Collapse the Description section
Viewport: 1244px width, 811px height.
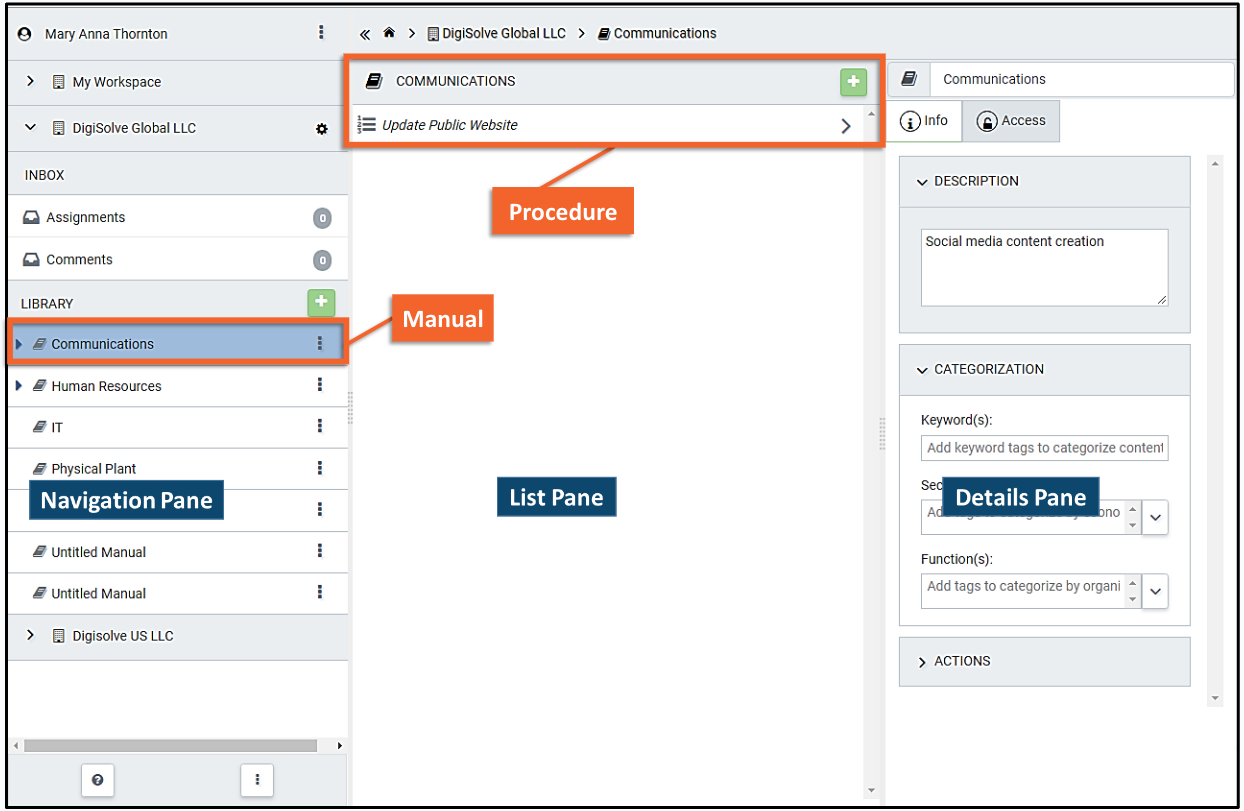922,181
